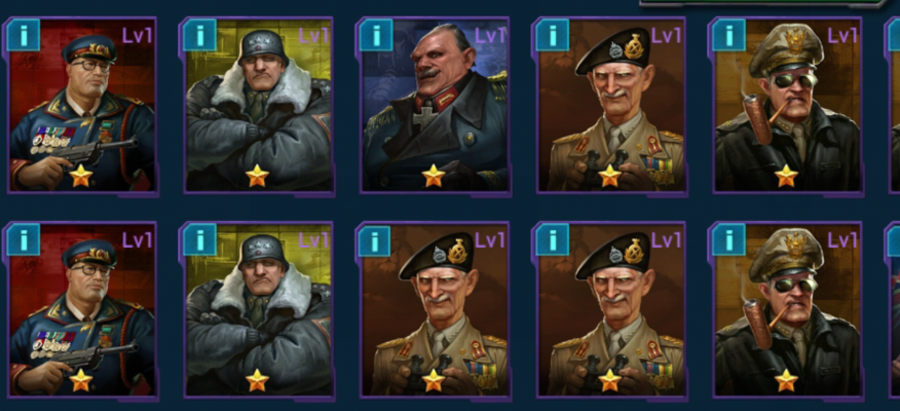Click gold star on bottom-row pipe general
Viewport: 900px width, 411px height.
[786, 380]
